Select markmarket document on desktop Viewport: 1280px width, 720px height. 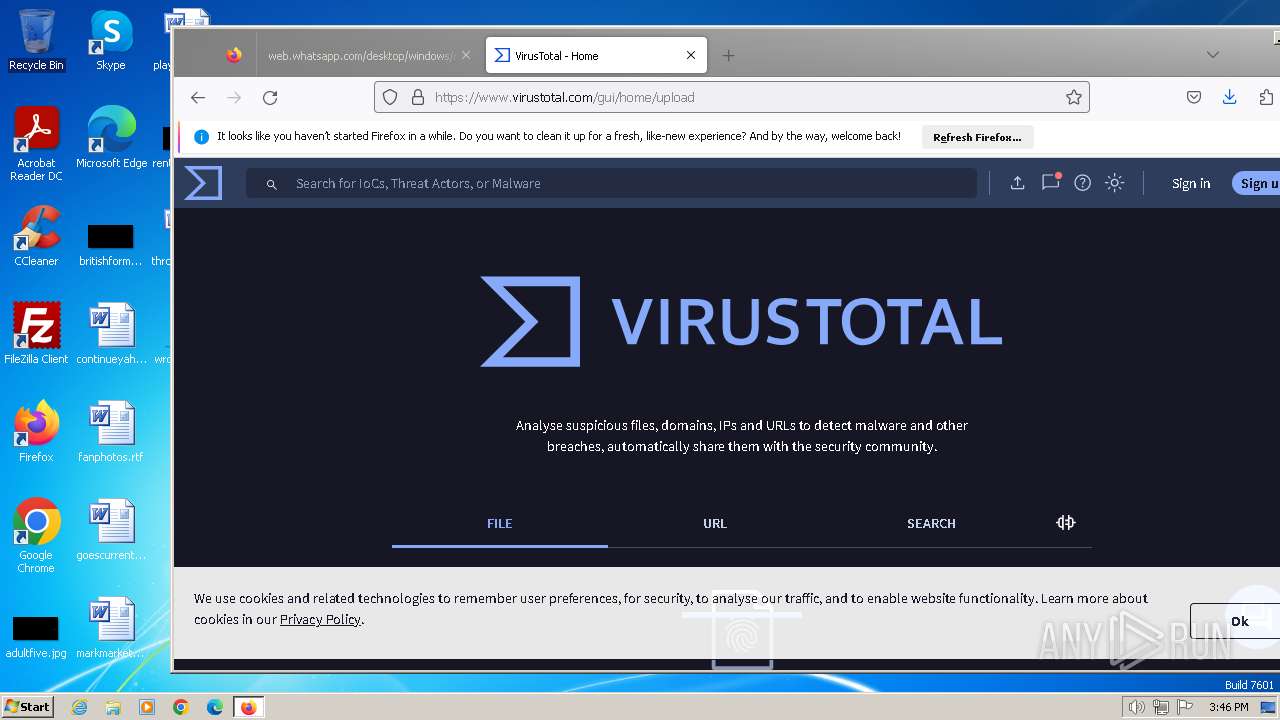click(111, 628)
